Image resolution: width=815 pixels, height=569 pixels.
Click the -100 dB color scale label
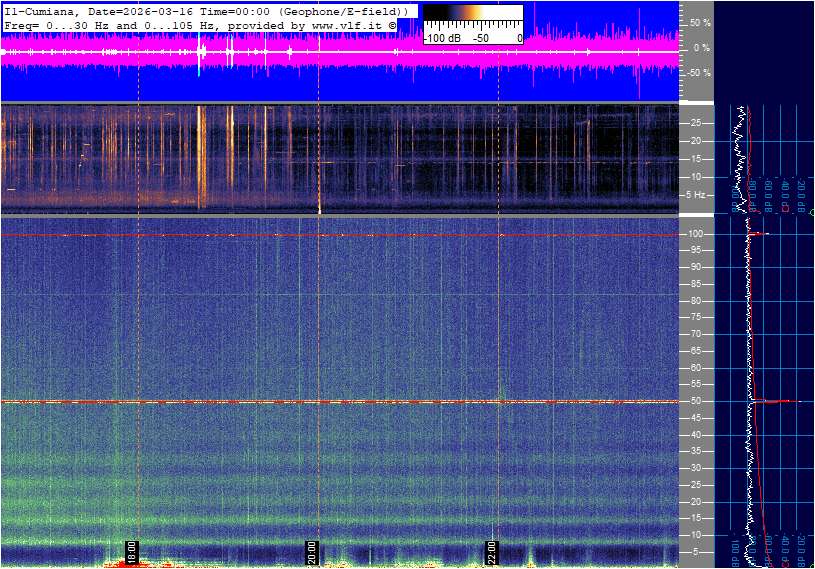tap(441, 38)
